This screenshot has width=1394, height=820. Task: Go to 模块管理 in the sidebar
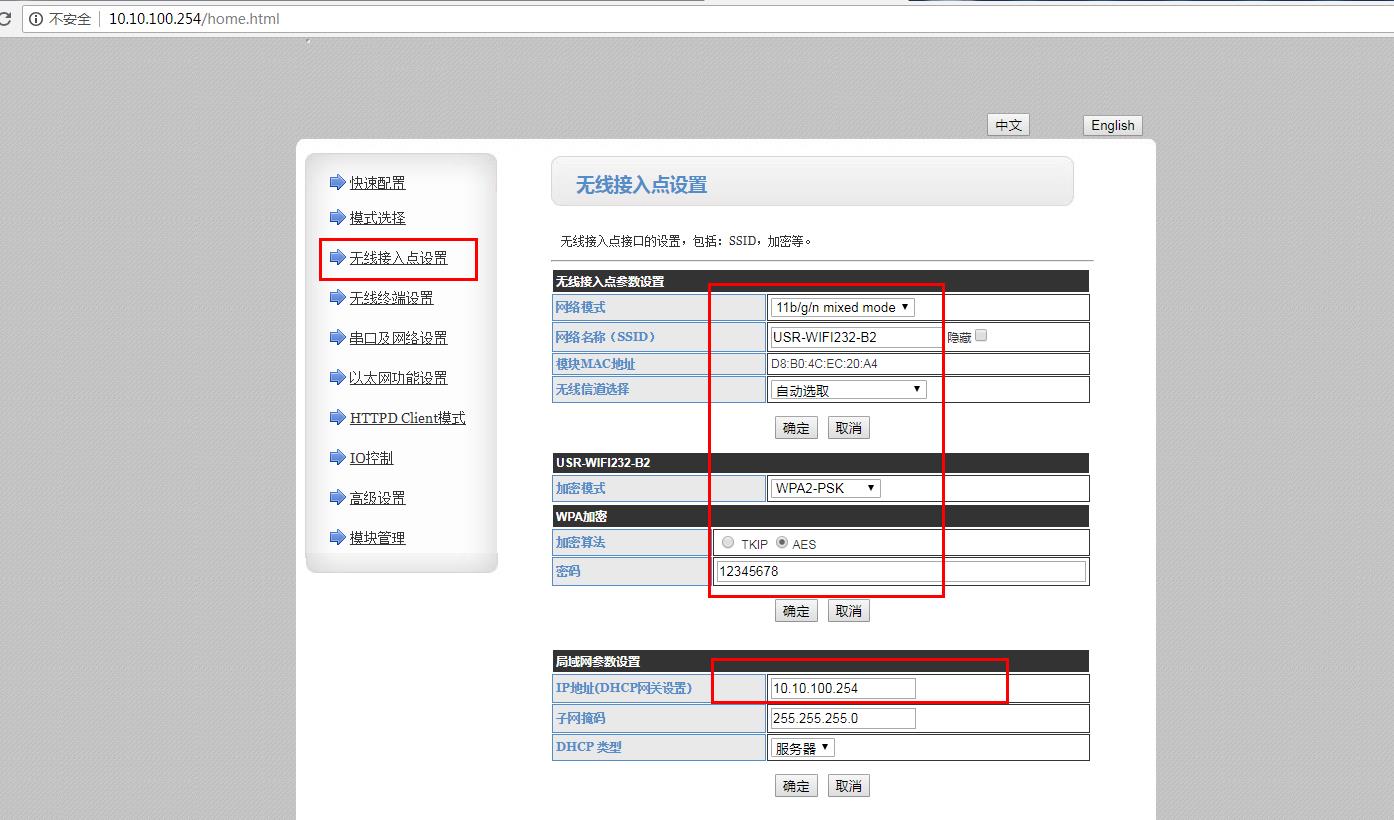pyautogui.click(x=377, y=538)
